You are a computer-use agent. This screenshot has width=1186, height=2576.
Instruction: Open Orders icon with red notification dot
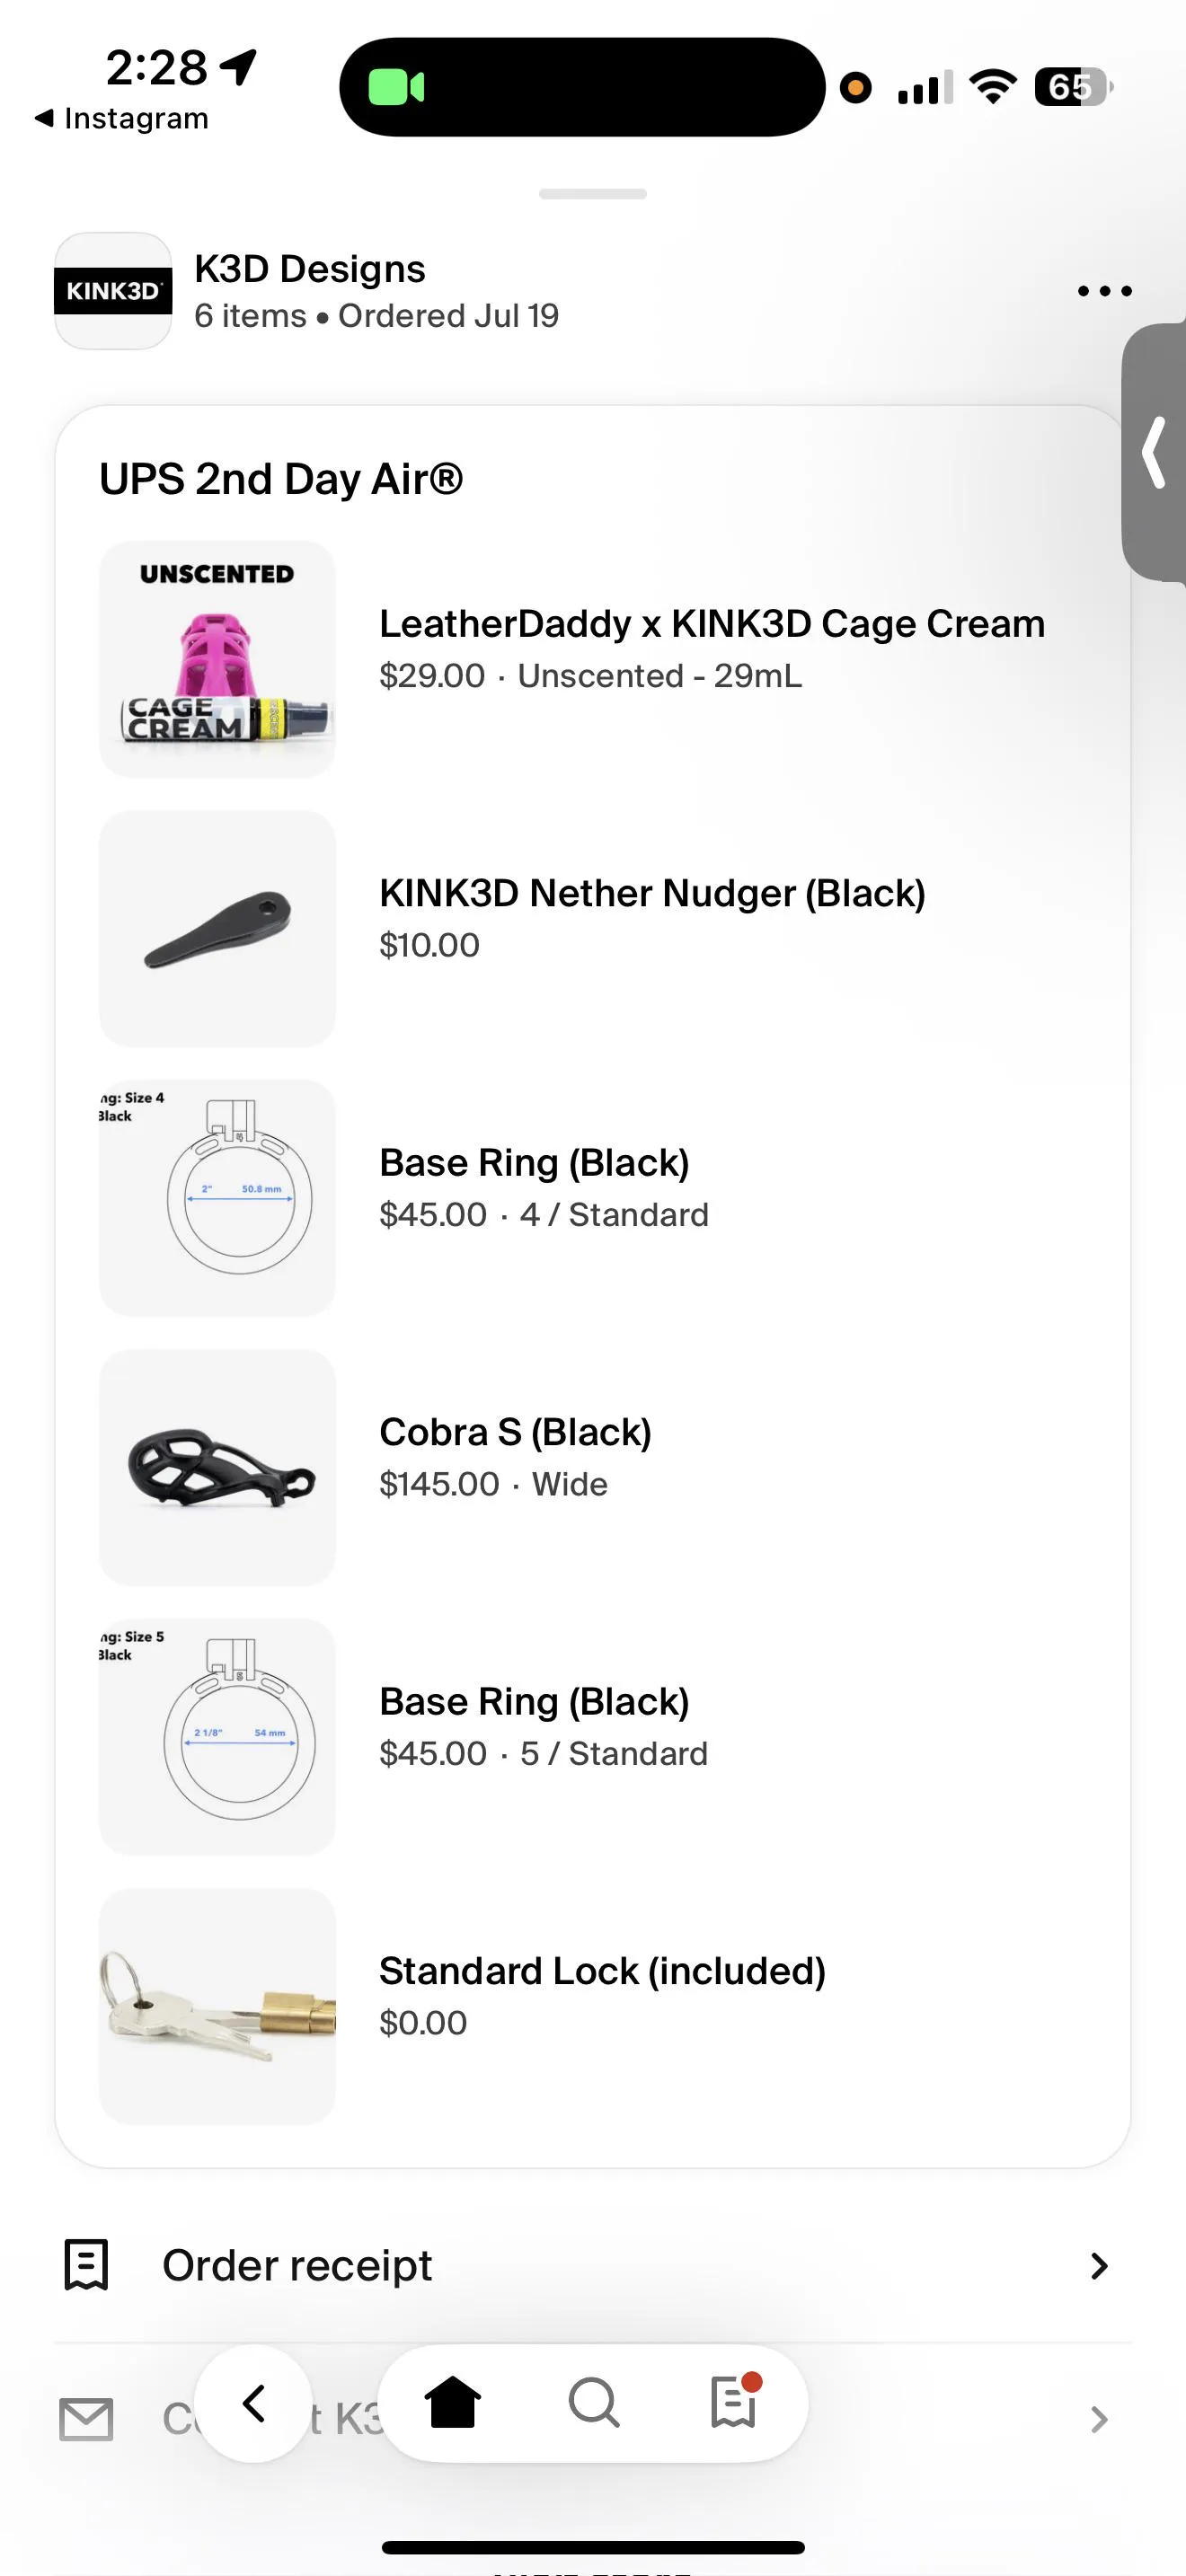(735, 2403)
